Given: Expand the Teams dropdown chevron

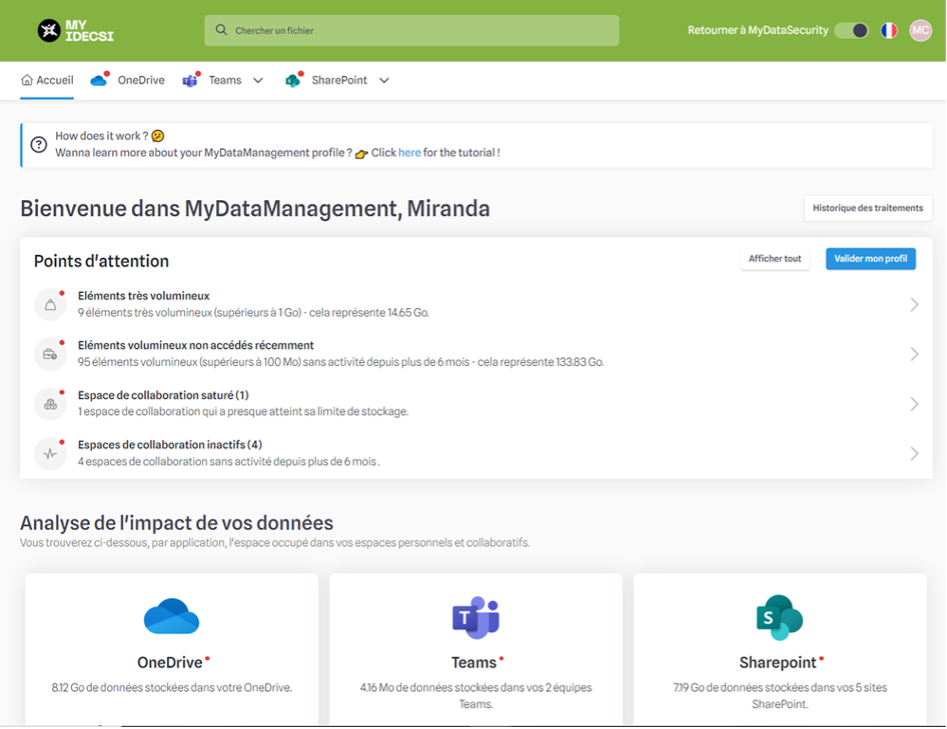Looking at the screenshot, I should tap(258, 80).
